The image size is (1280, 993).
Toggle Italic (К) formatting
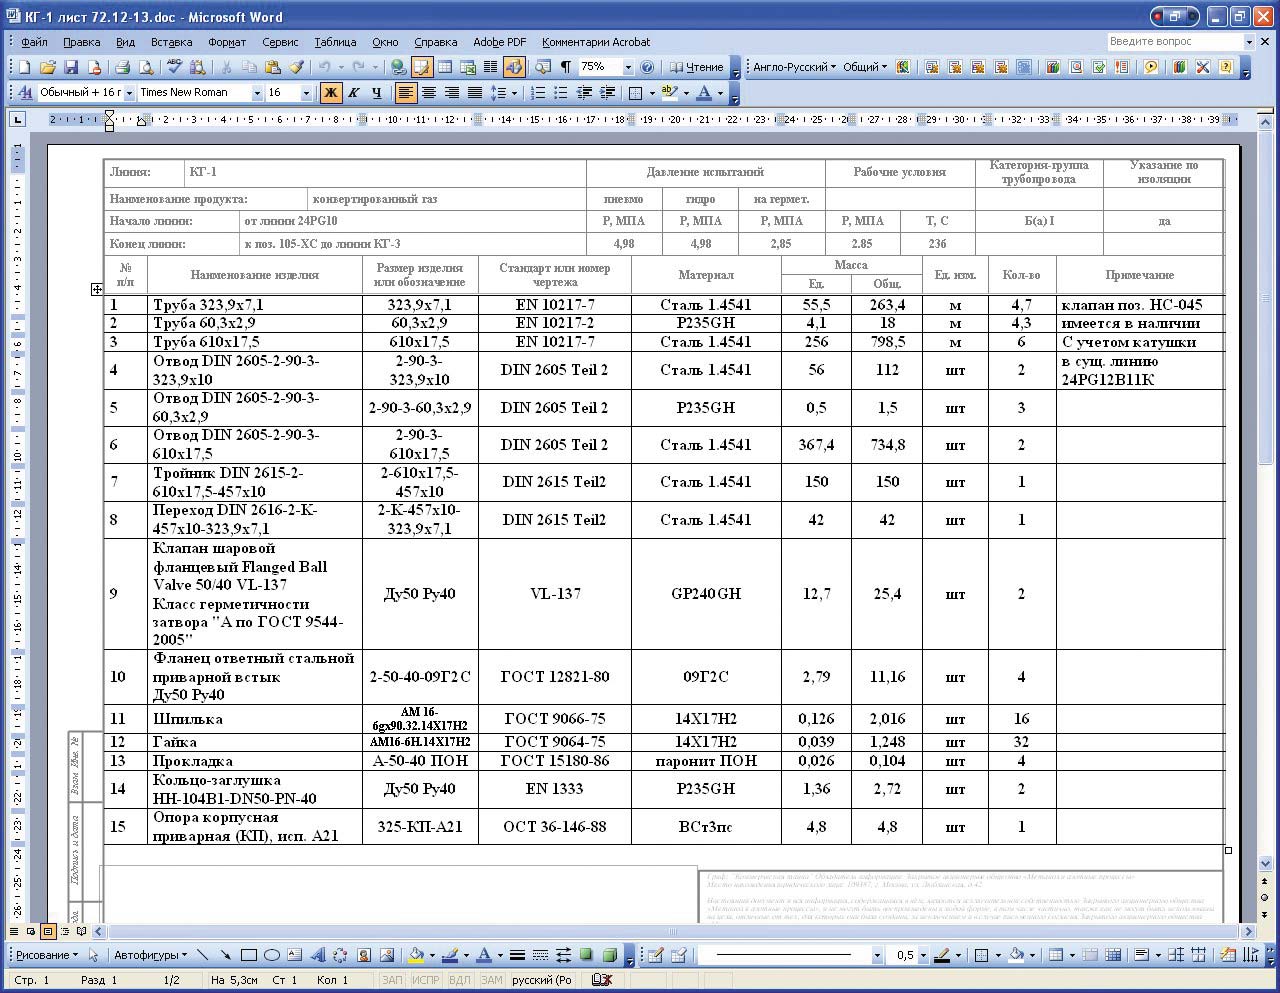tap(353, 93)
